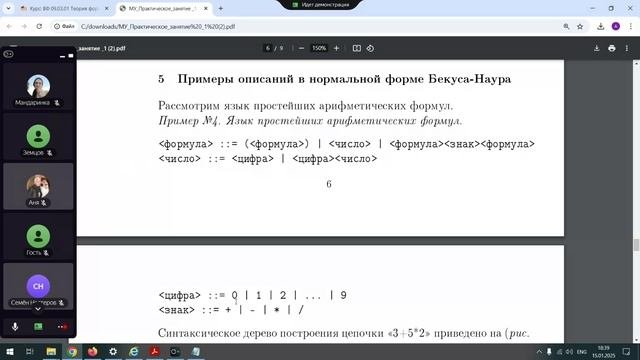This screenshot has width=640, height=360.
Task: Click the page vertical scrollbar thumb
Action: (636, 245)
